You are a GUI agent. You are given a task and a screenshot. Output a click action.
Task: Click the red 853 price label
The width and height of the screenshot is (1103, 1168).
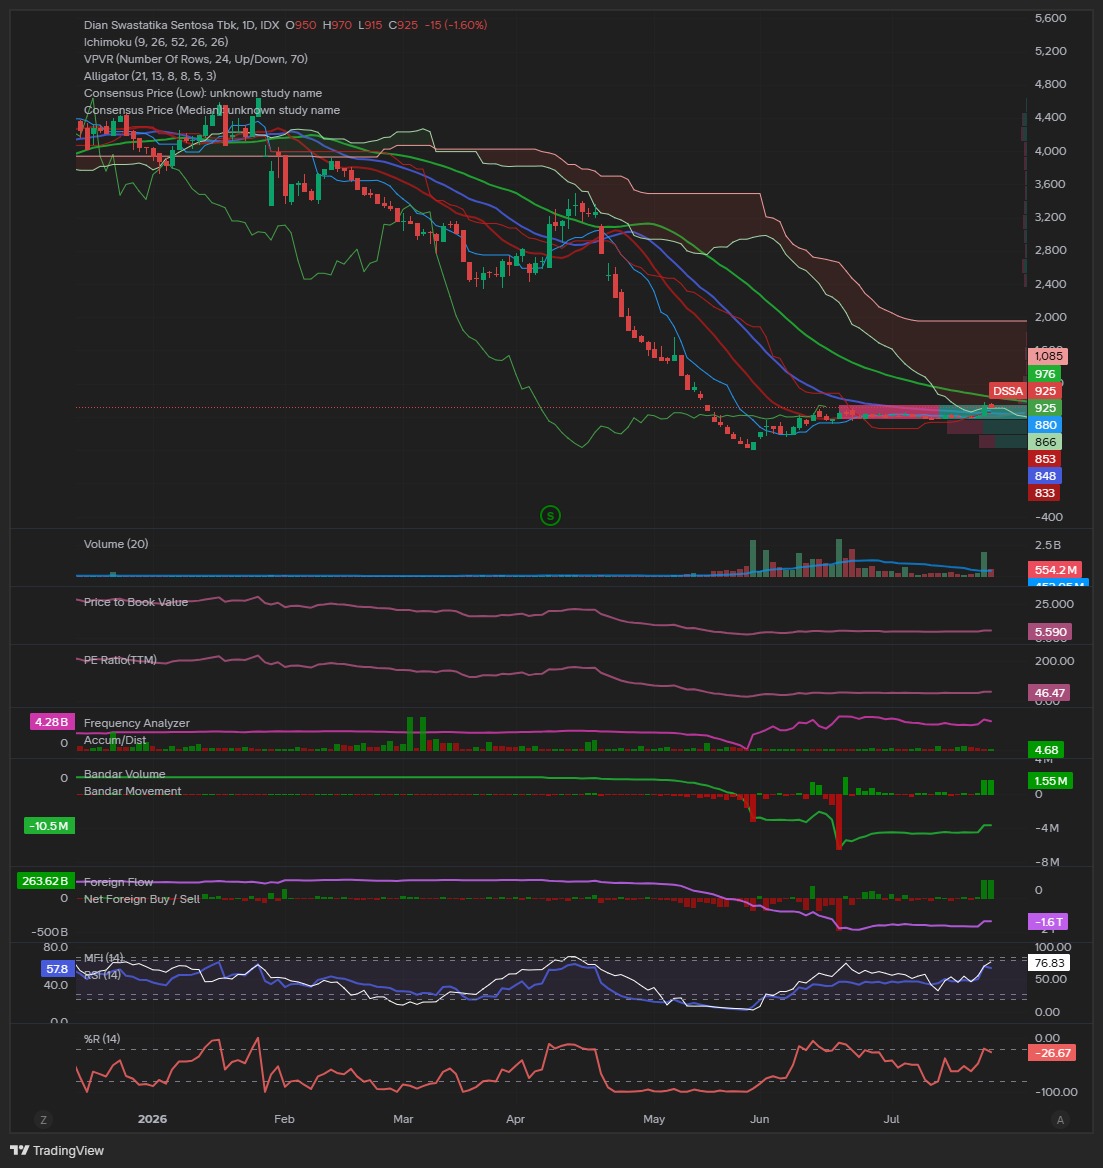tap(1045, 460)
